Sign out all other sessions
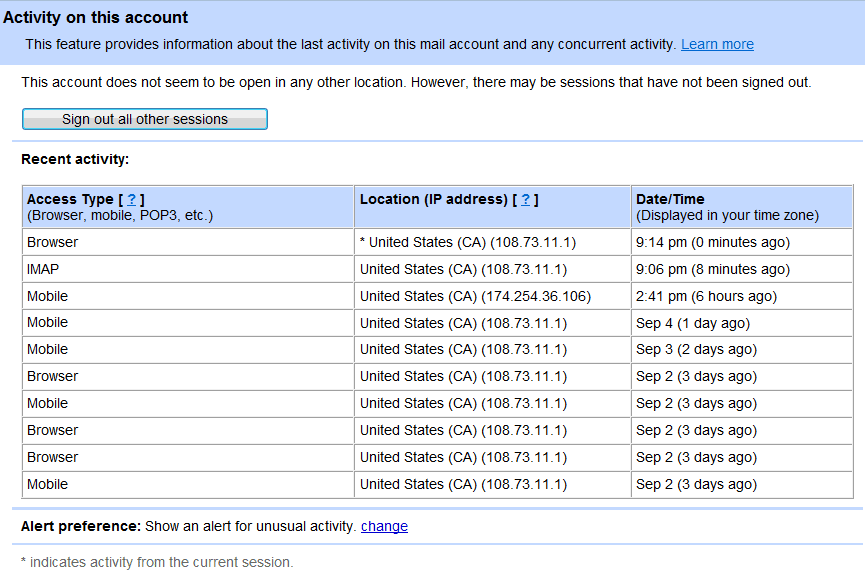The height and width of the screenshot is (572, 865). coord(145,119)
